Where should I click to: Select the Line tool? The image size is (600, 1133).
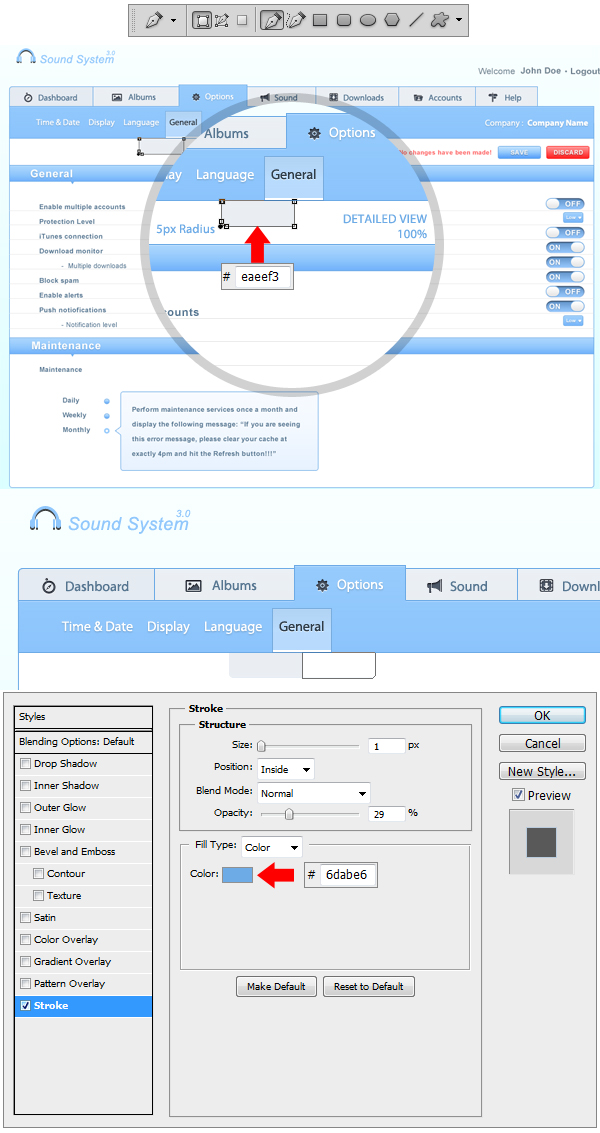coord(416,20)
